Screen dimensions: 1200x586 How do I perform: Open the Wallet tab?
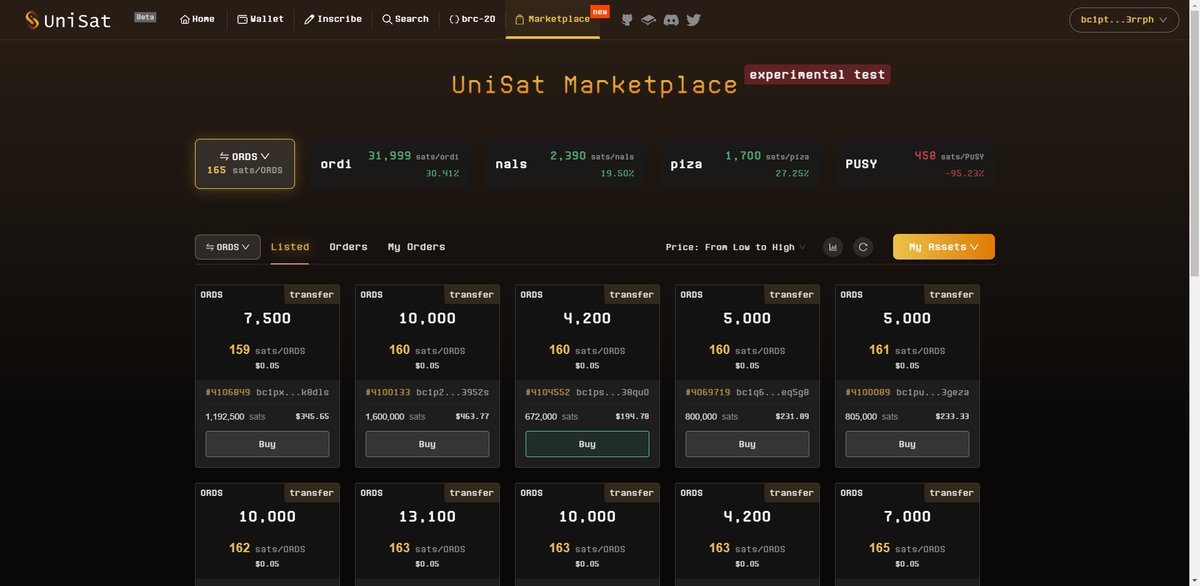tap(260, 19)
